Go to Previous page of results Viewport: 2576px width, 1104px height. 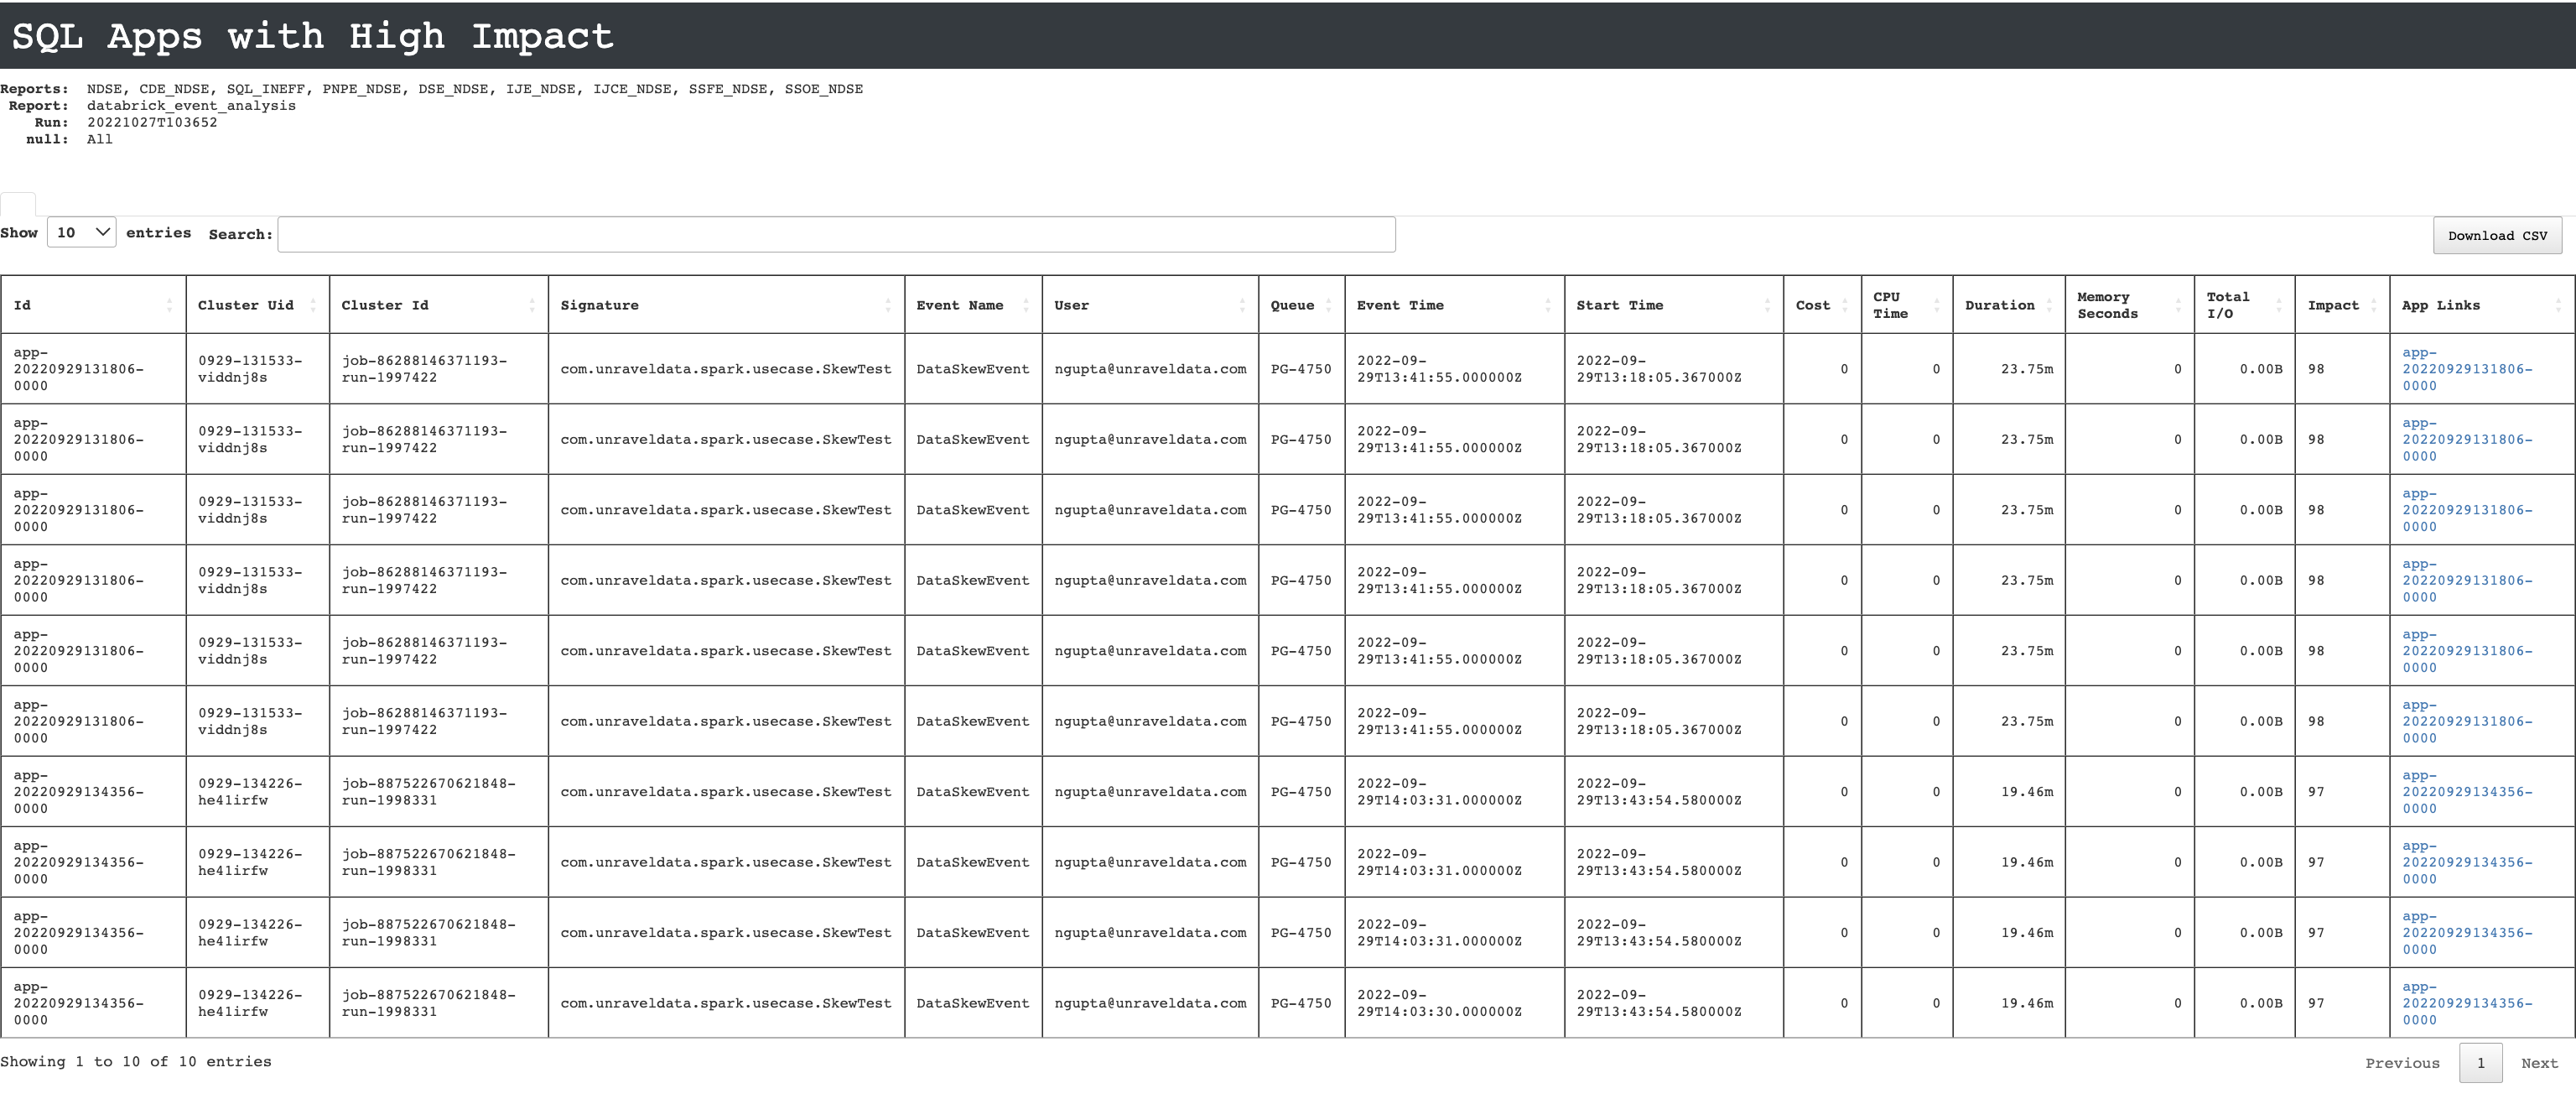[x=2402, y=1063]
